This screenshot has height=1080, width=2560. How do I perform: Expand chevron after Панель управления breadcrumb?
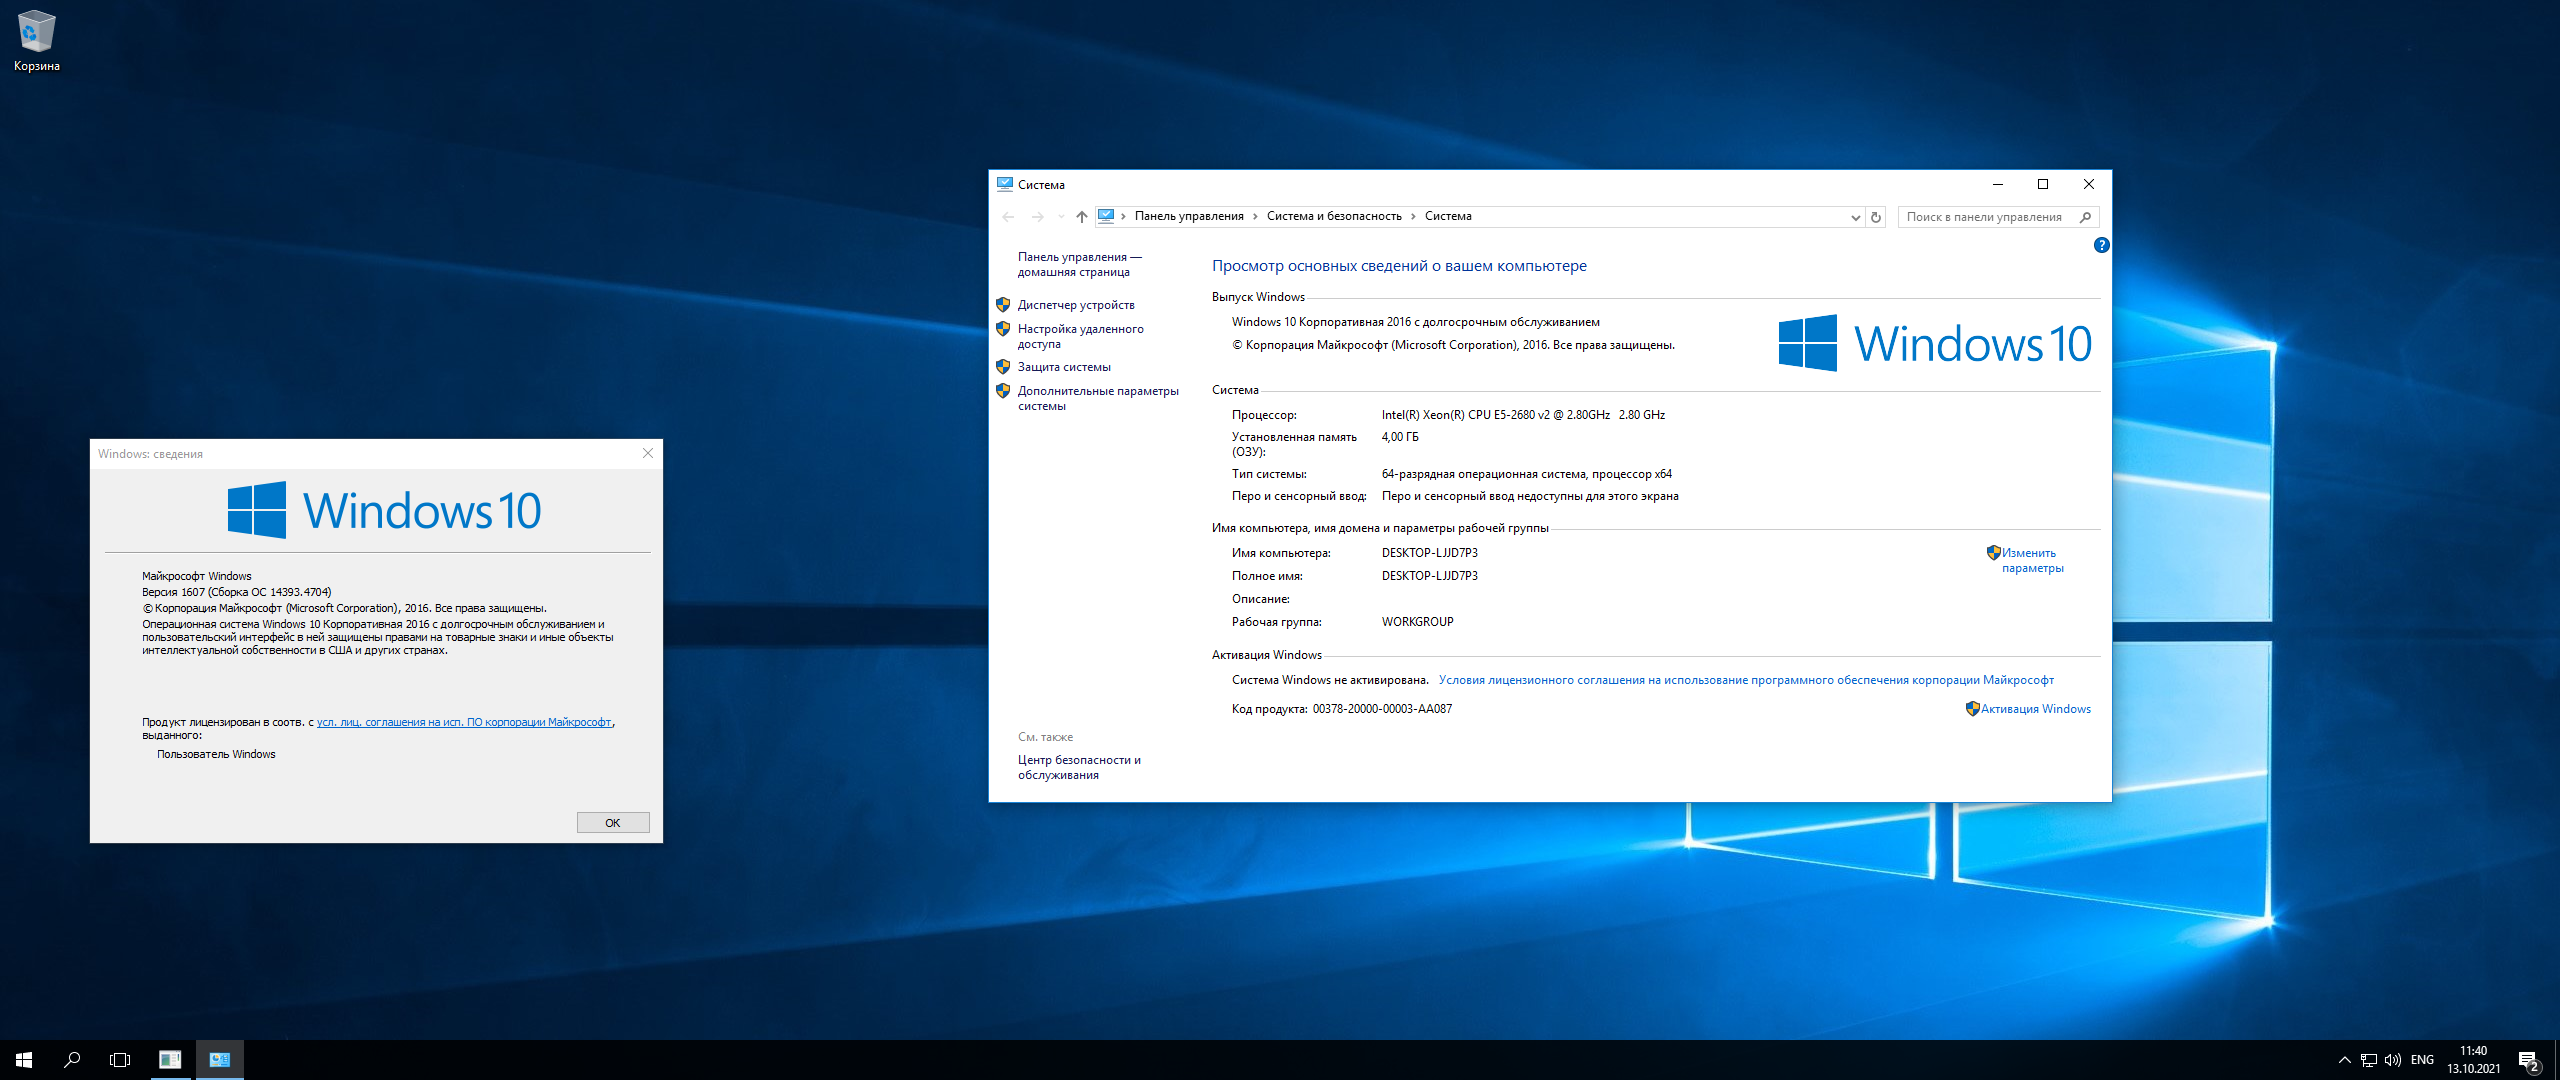point(1256,216)
